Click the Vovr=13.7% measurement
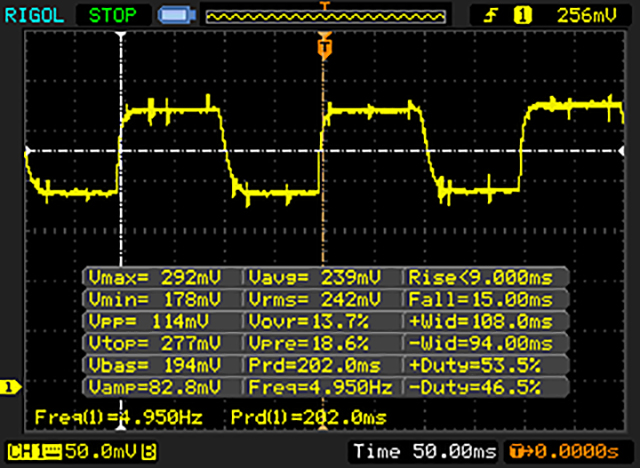Viewport: 640px width, 468px height. (309, 322)
